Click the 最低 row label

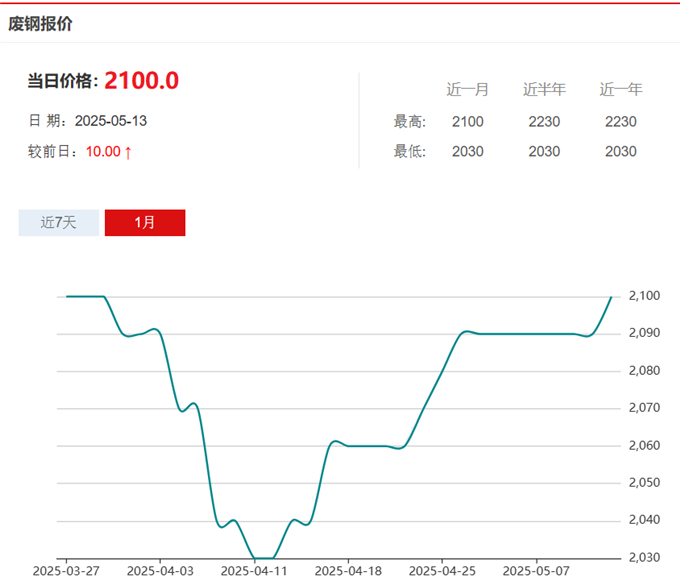tap(410, 151)
